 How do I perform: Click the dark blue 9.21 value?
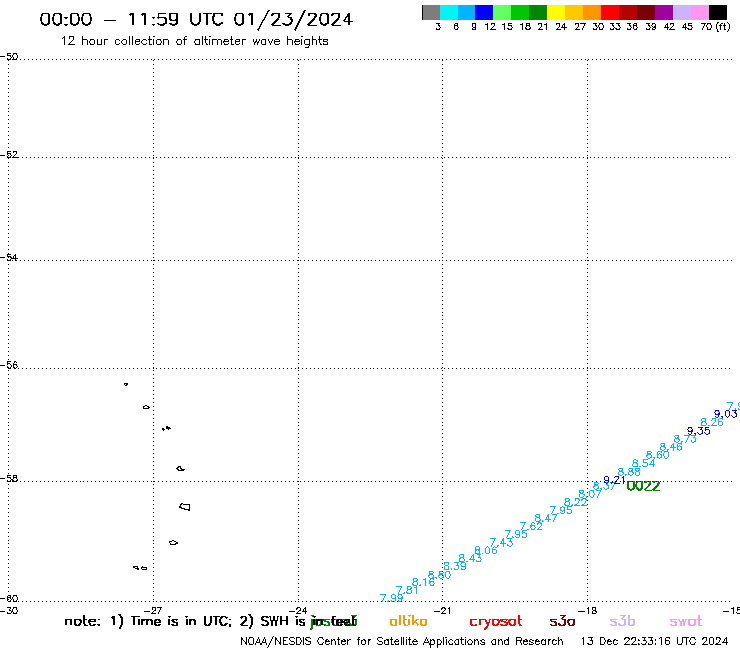[x=614, y=480]
